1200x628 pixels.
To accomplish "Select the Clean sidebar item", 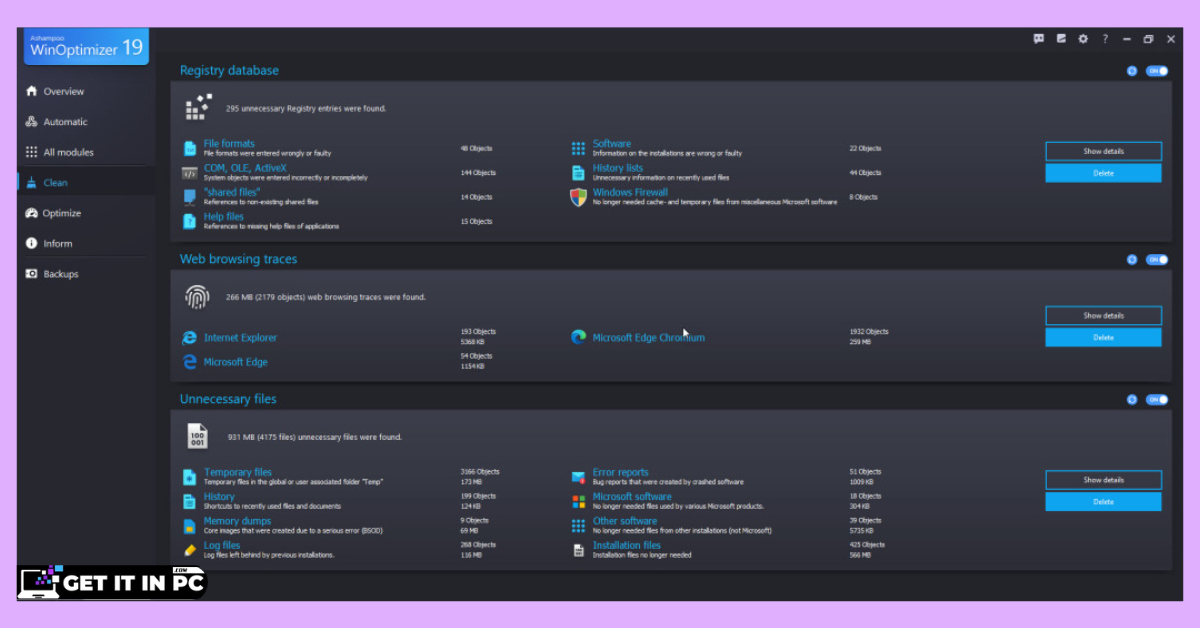I will coord(87,183).
